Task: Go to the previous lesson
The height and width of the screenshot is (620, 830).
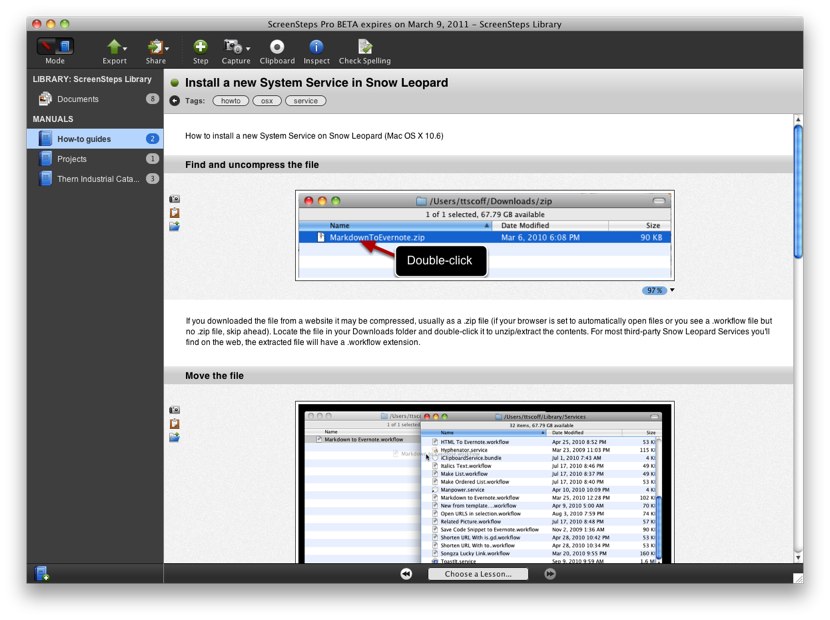Action: tap(407, 574)
